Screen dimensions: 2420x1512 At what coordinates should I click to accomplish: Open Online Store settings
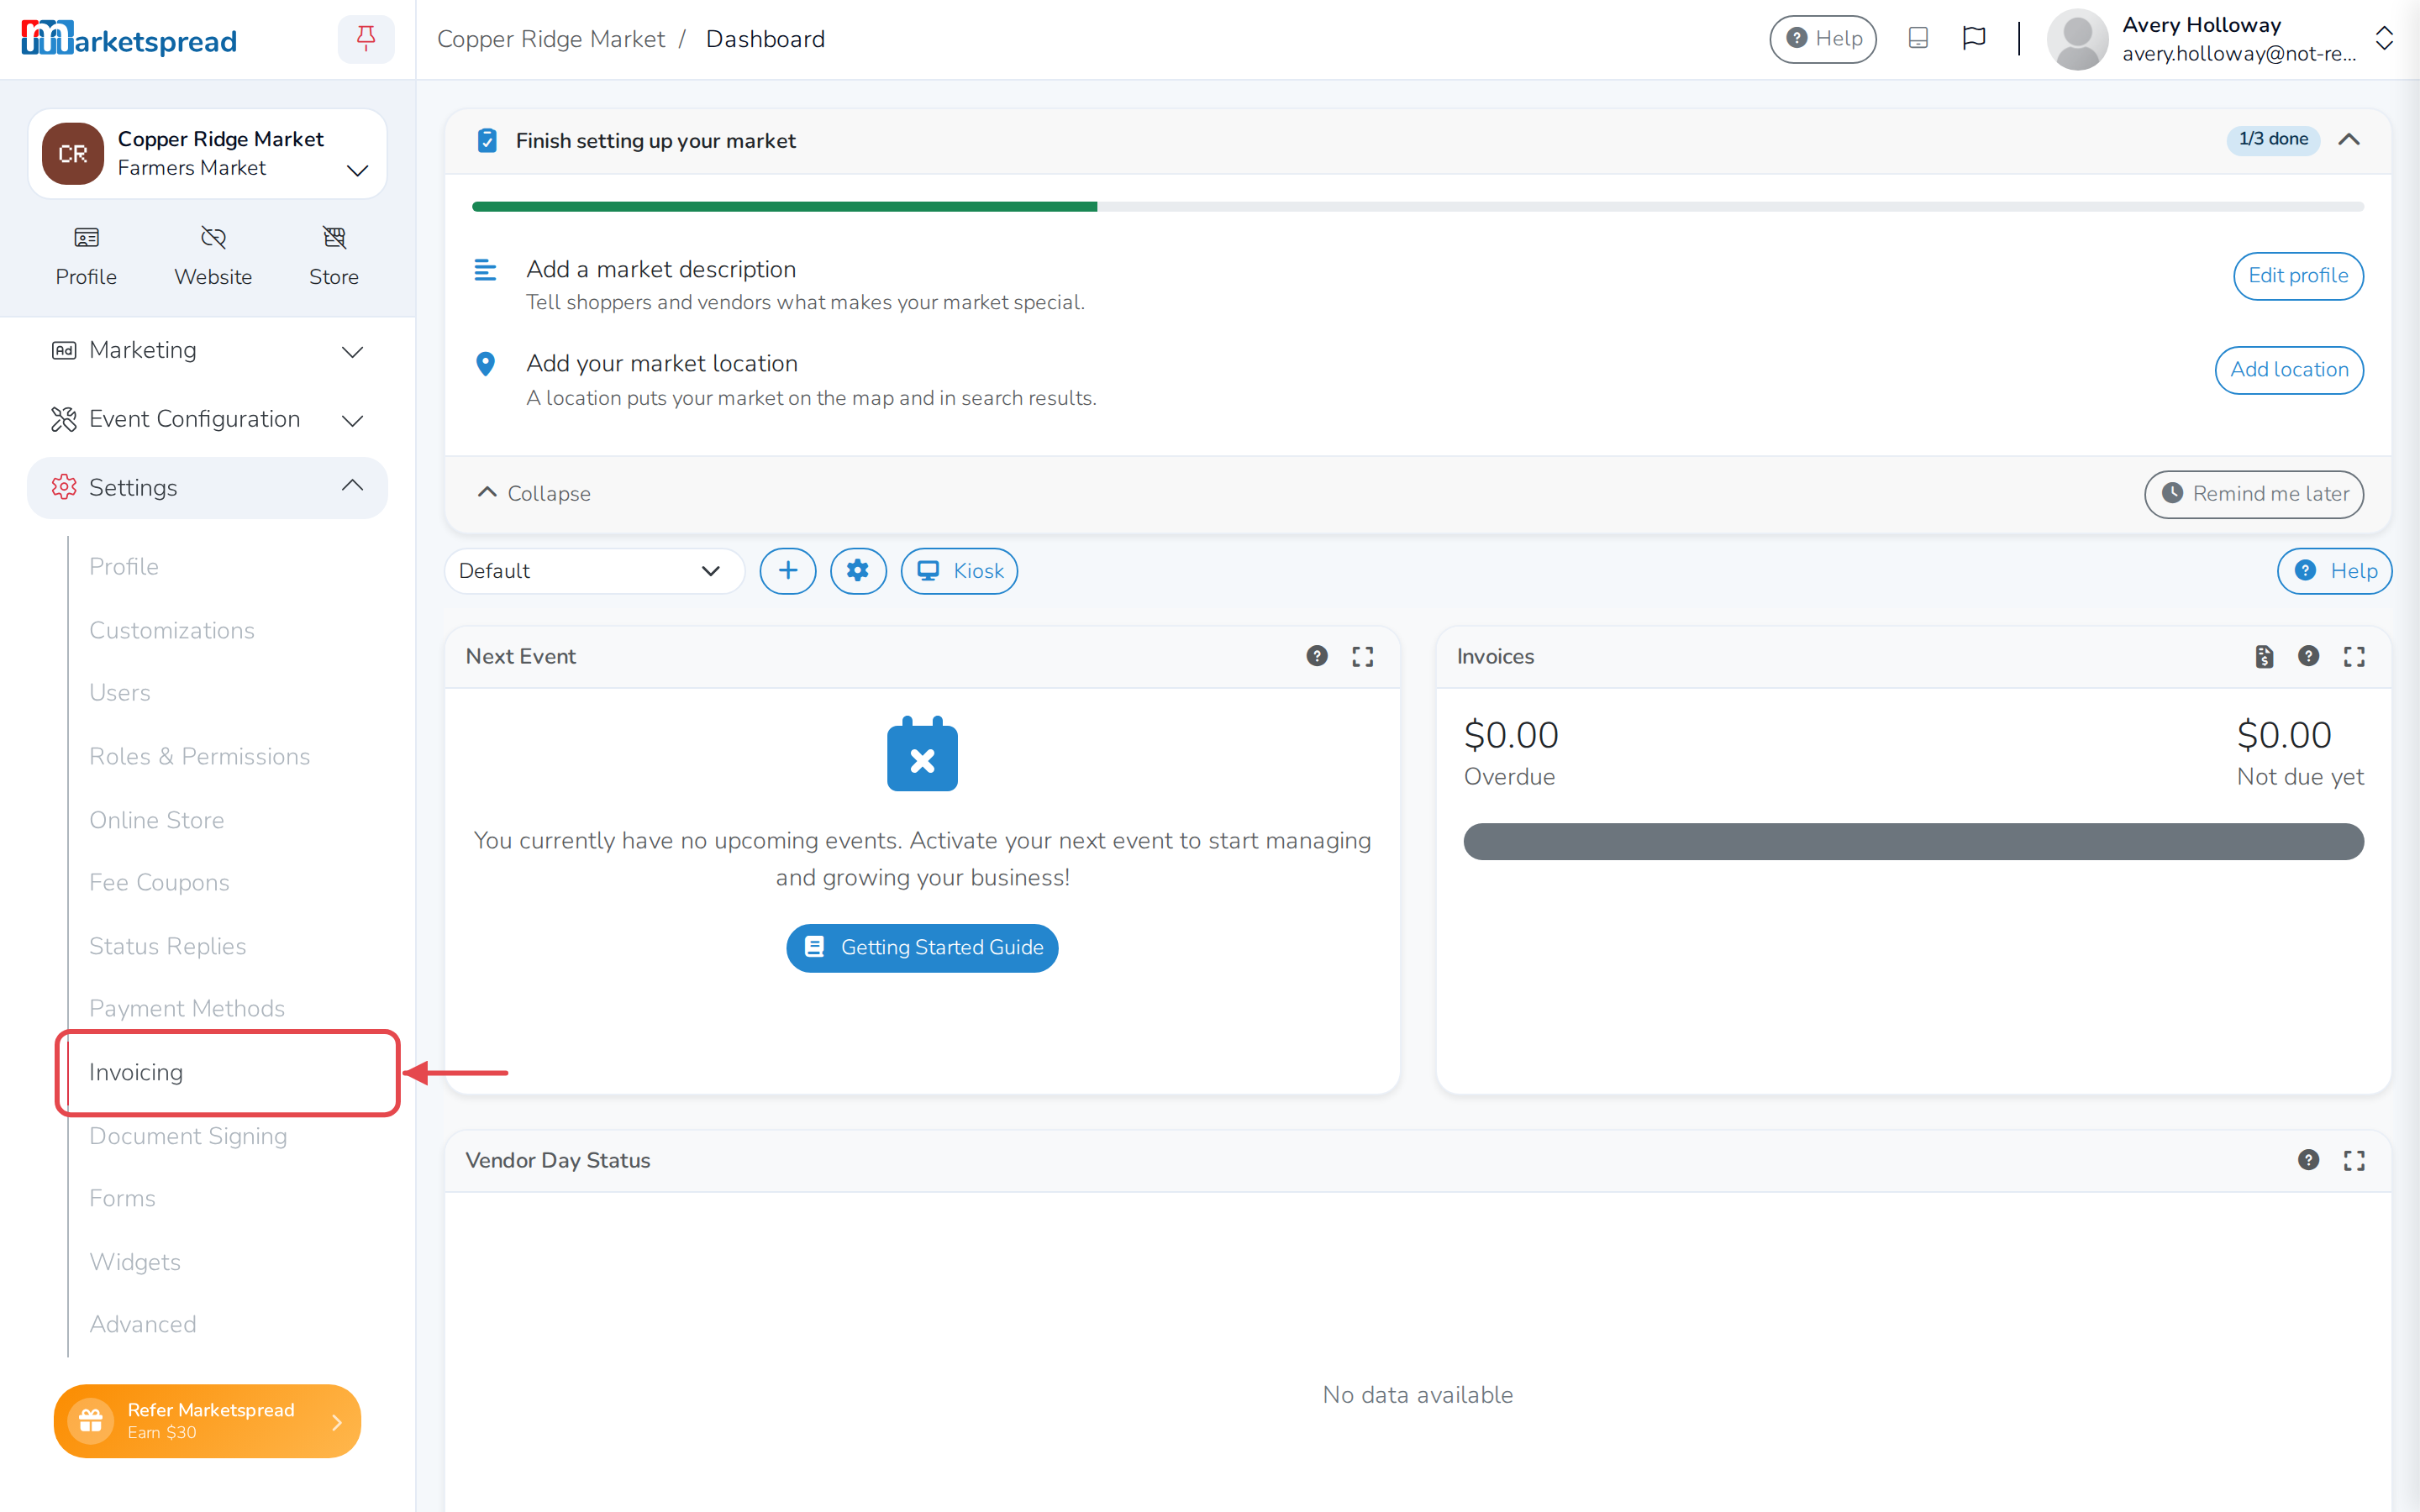click(157, 820)
